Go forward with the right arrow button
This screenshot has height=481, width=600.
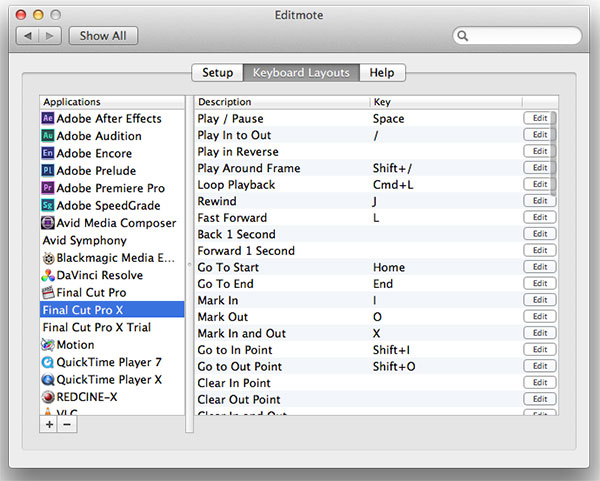pos(50,36)
